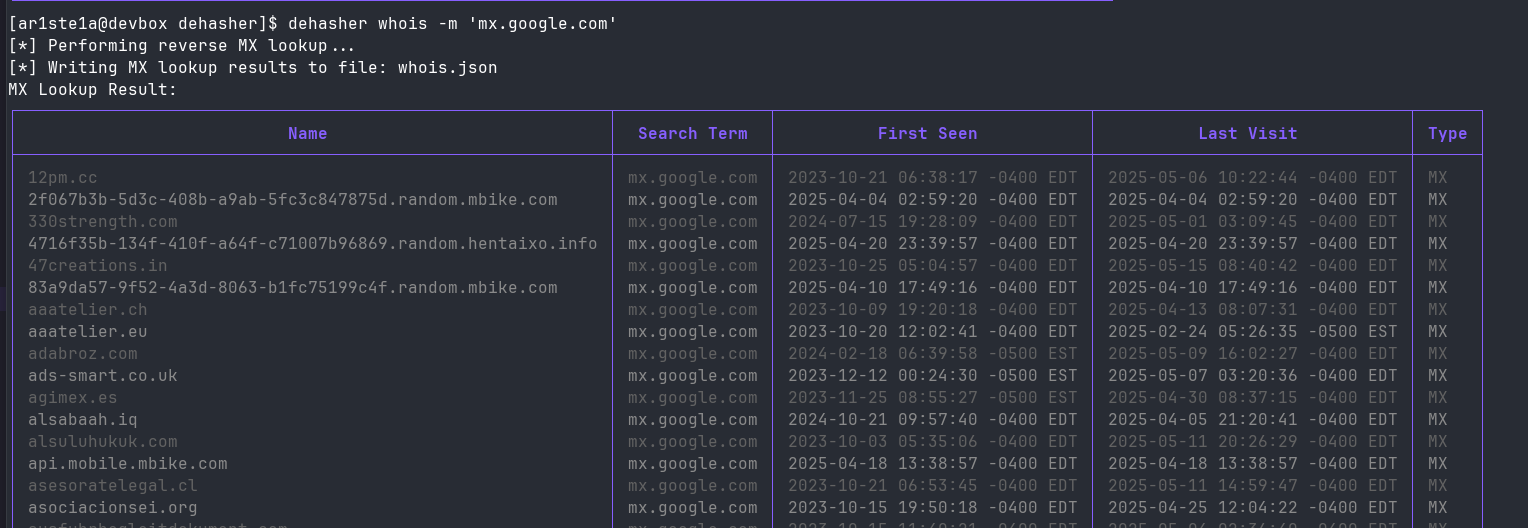The width and height of the screenshot is (1528, 528).
Task: Click first seen 2025-04-18 13:38:57 timestamp
Action: pos(932,464)
